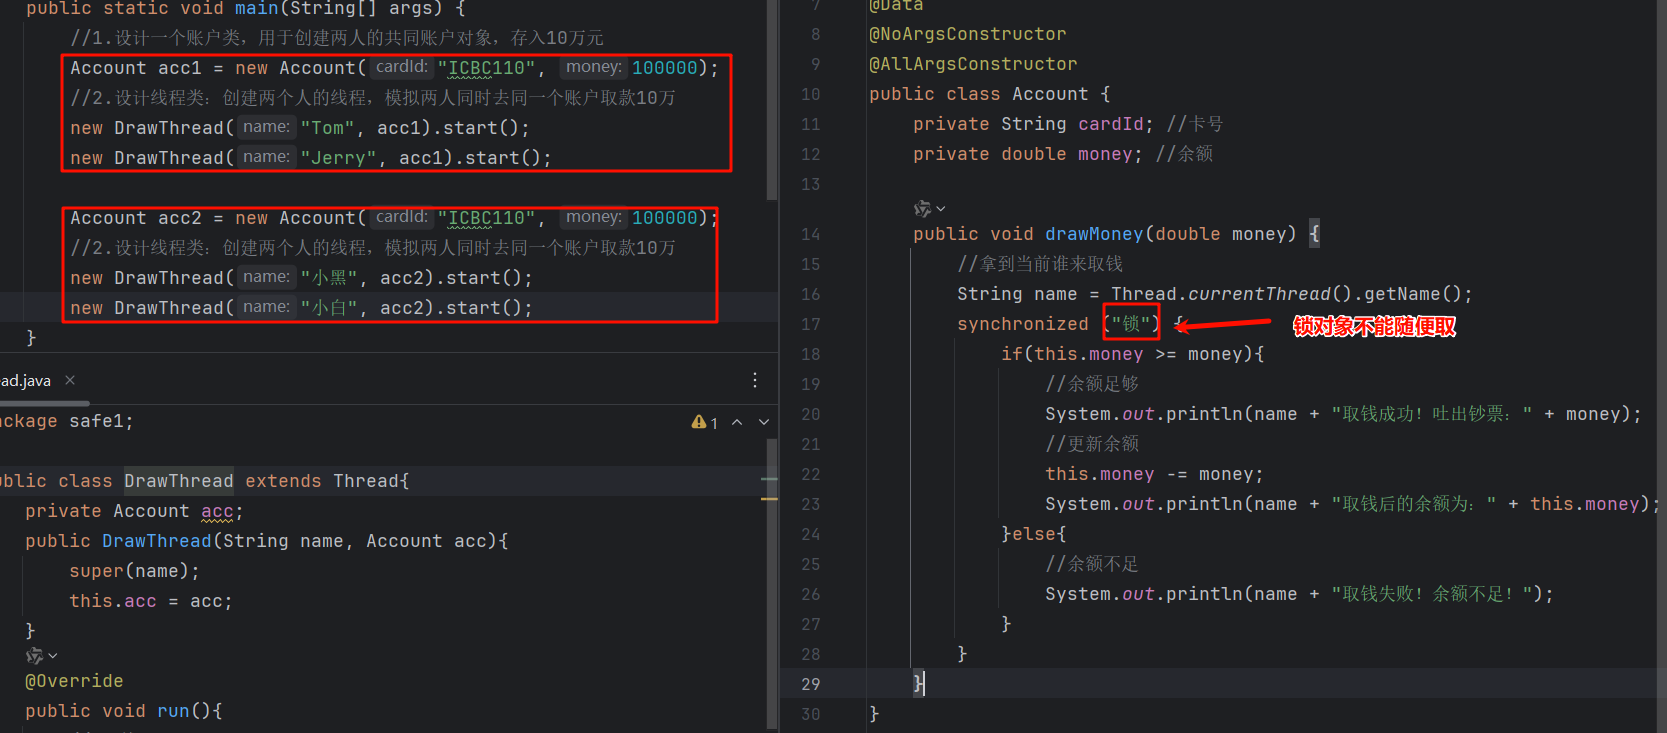Click the warning indicator showing 1 problem
This screenshot has width=1667, height=733.
click(x=705, y=423)
